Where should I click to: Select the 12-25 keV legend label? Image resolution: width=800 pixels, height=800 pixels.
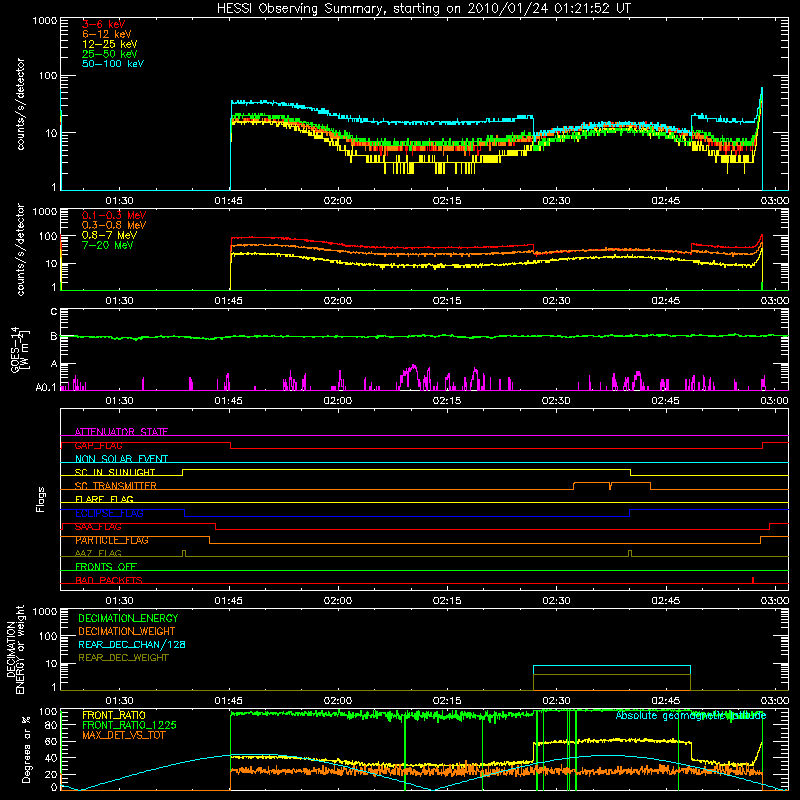tap(110, 44)
